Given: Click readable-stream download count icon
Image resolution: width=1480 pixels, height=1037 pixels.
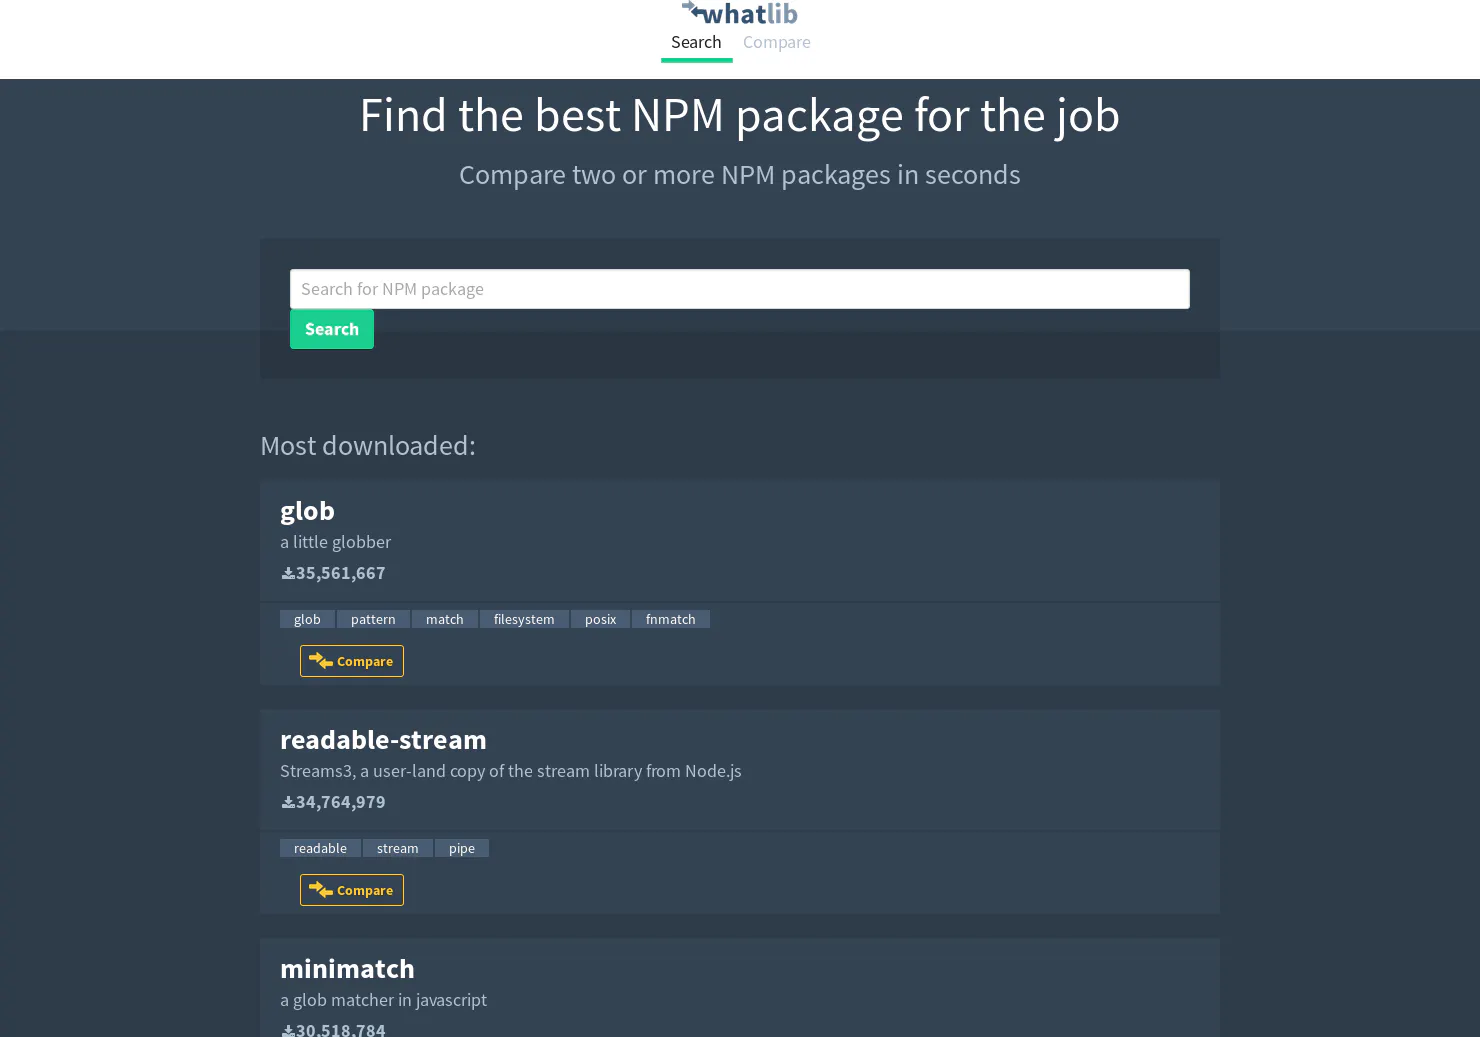Looking at the screenshot, I should [288, 803].
